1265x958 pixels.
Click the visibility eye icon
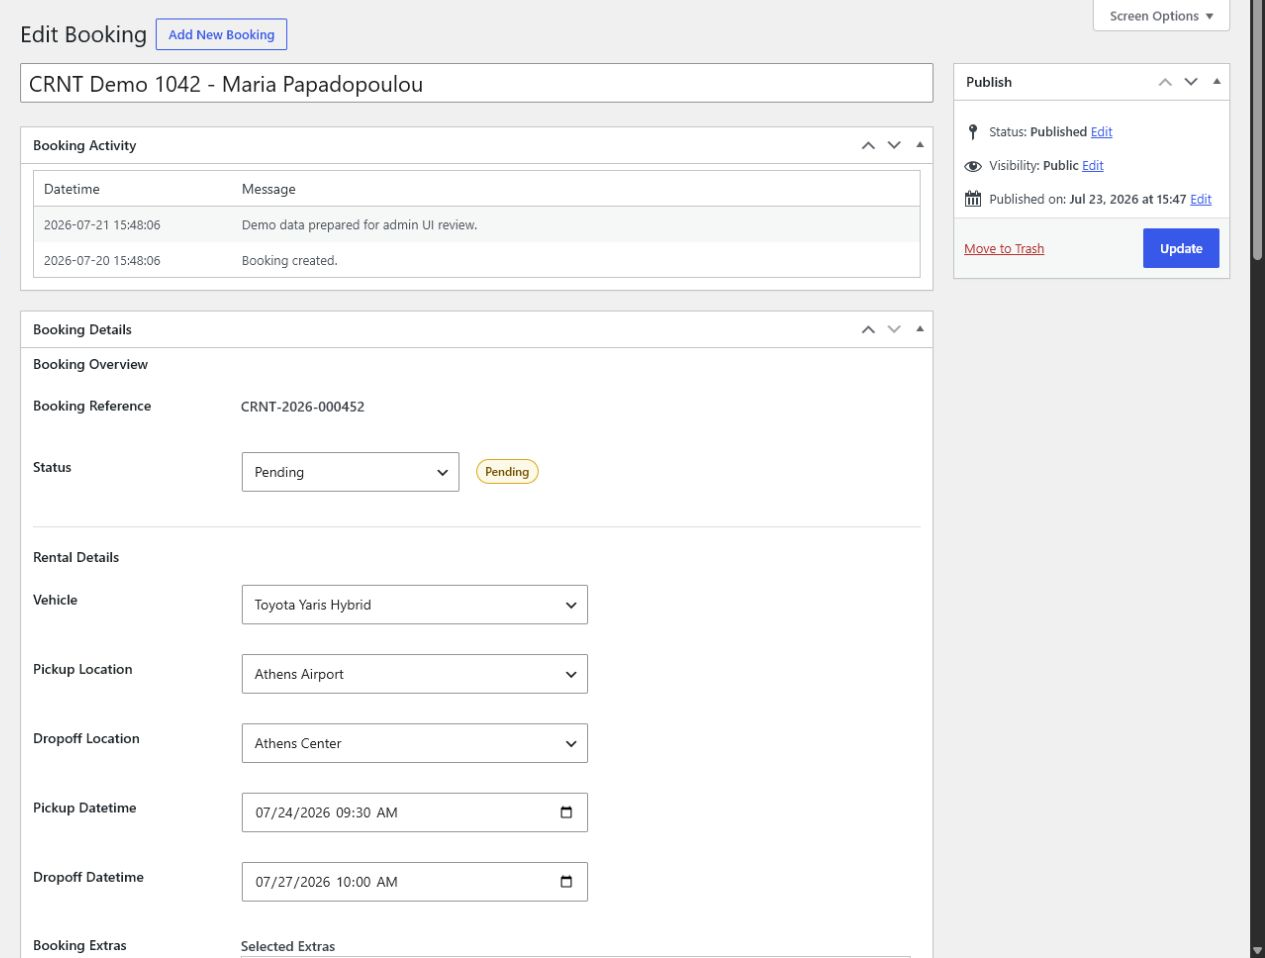973,166
